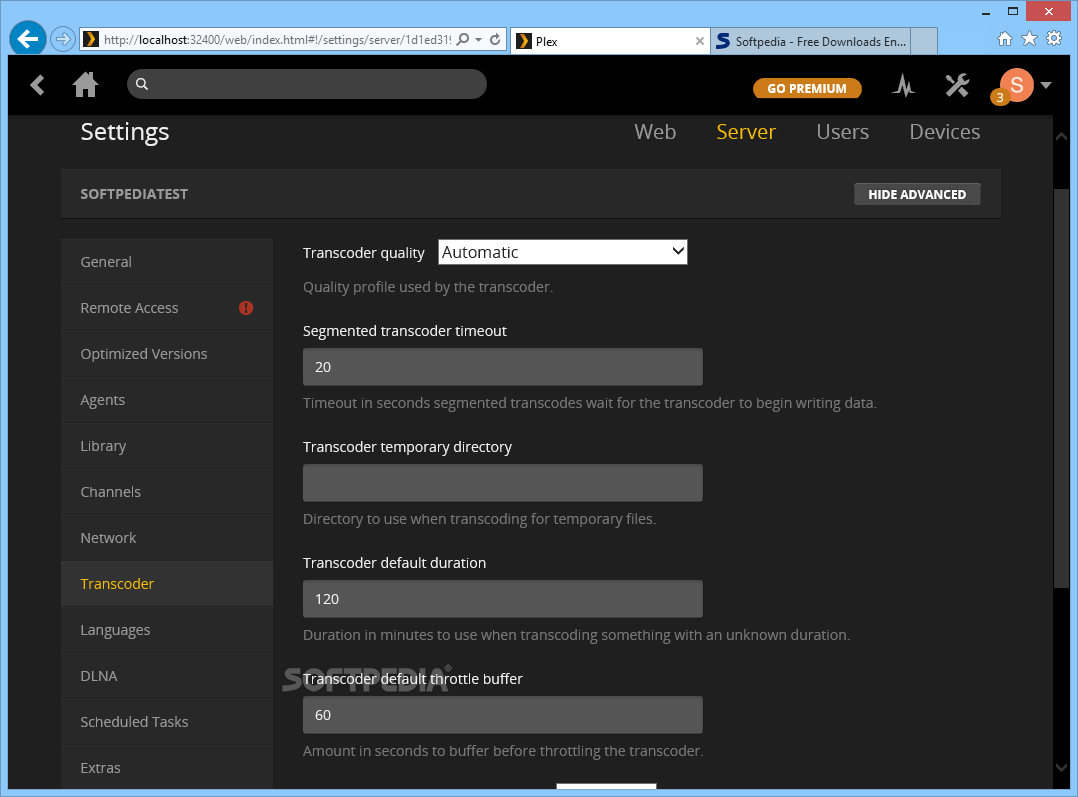Select Channels in the sidebar
Viewport: 1078px width, 797px height.
click(167, 492)
